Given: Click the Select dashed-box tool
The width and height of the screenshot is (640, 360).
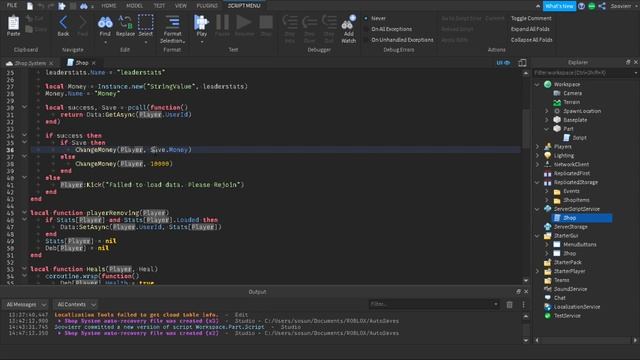Looking at the screenshot, I should click(145, 23).
